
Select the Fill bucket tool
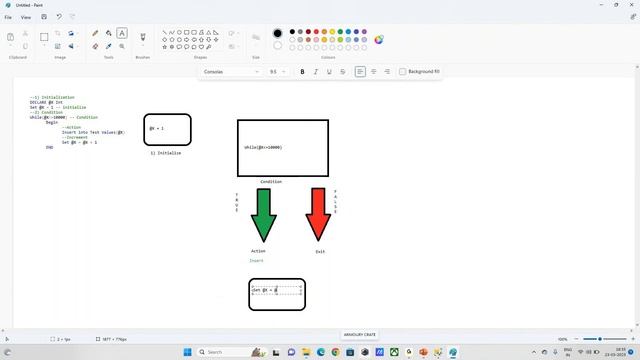click(x=109, y=33)
